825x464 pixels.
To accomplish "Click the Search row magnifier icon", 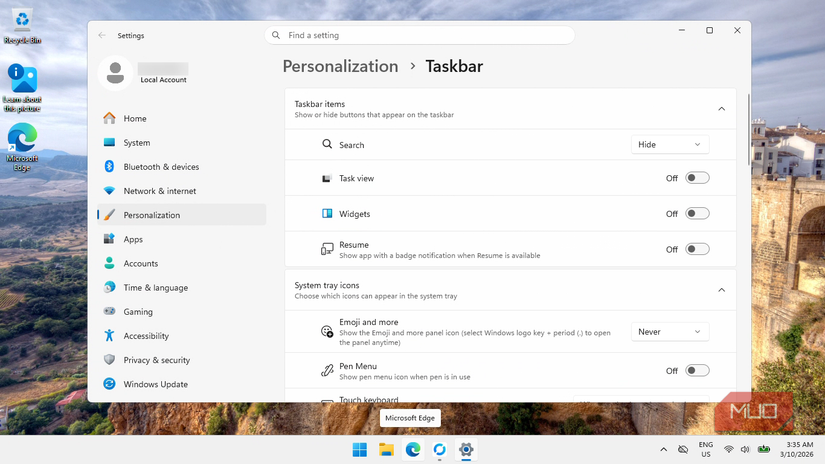I will pyautogui.click(x=327, y=144).
